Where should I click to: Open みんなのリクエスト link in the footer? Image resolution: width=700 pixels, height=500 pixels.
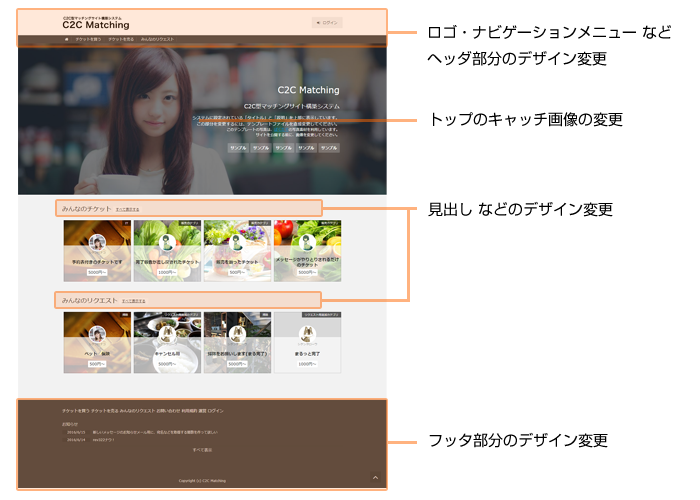coord(137,411)
